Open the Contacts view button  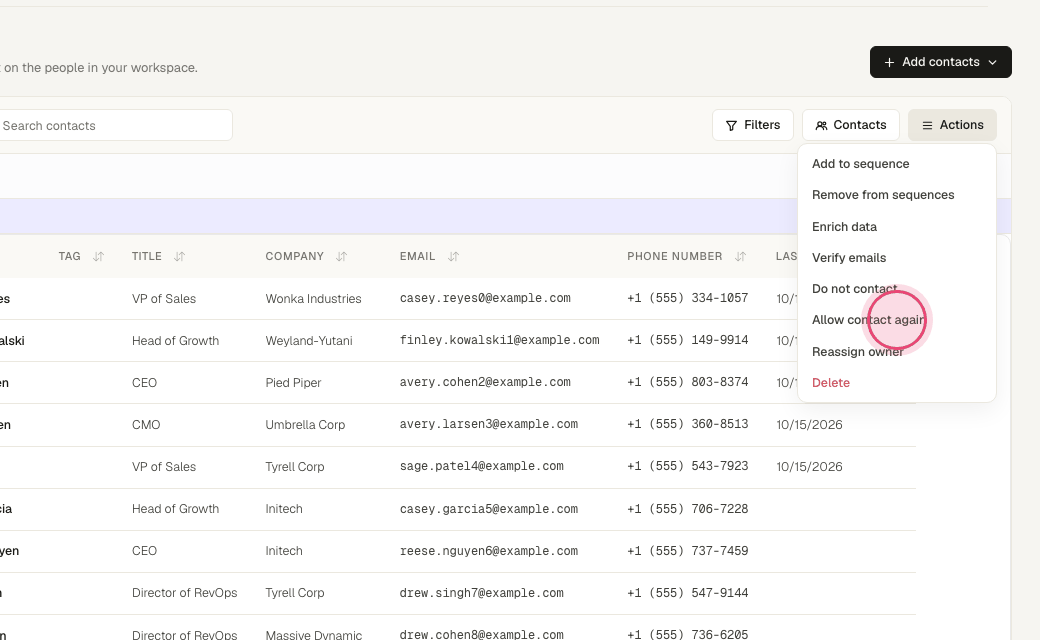click(851, 125)
